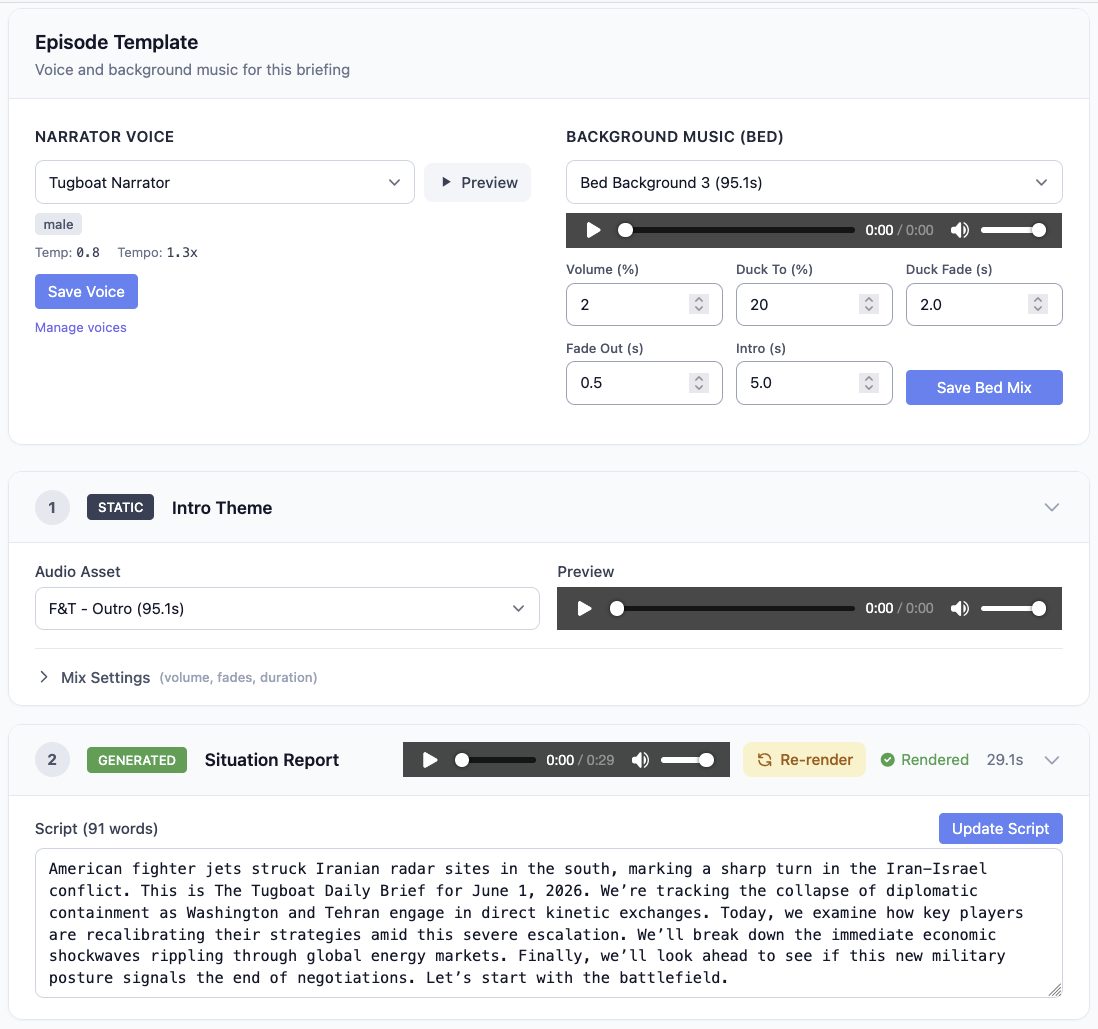The image size is (1098, 1029).
Task: Open the Narrator Voice dropdown
Action: (225, 183)
